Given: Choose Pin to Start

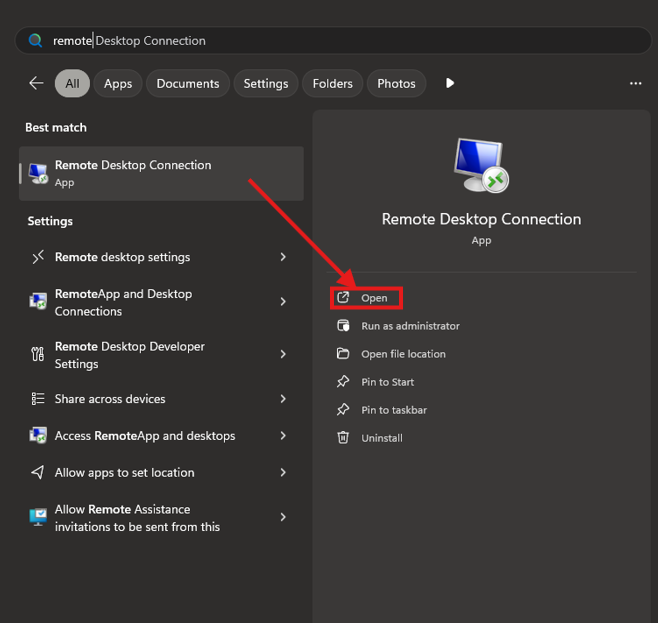Looking at the screenshot, I should click(387, 382).
